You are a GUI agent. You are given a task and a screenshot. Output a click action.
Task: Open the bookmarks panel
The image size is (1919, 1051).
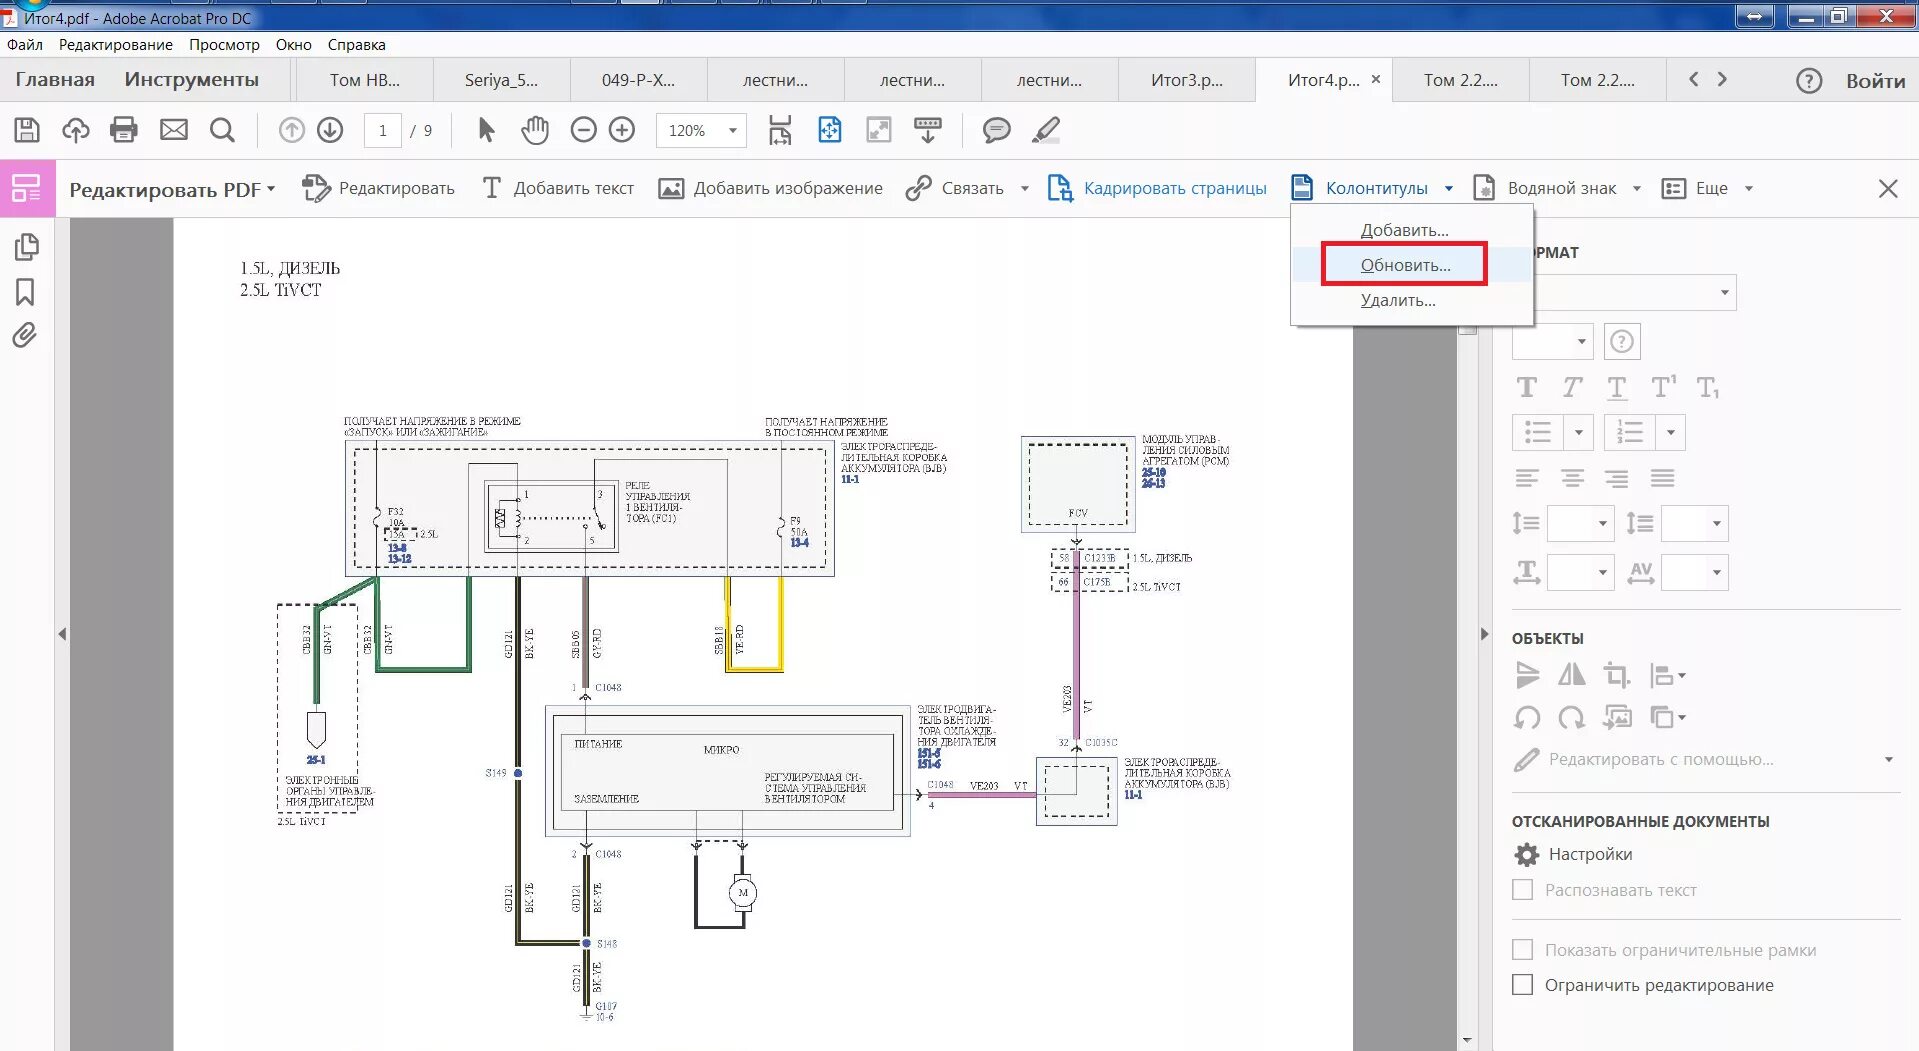coord(25,292)
